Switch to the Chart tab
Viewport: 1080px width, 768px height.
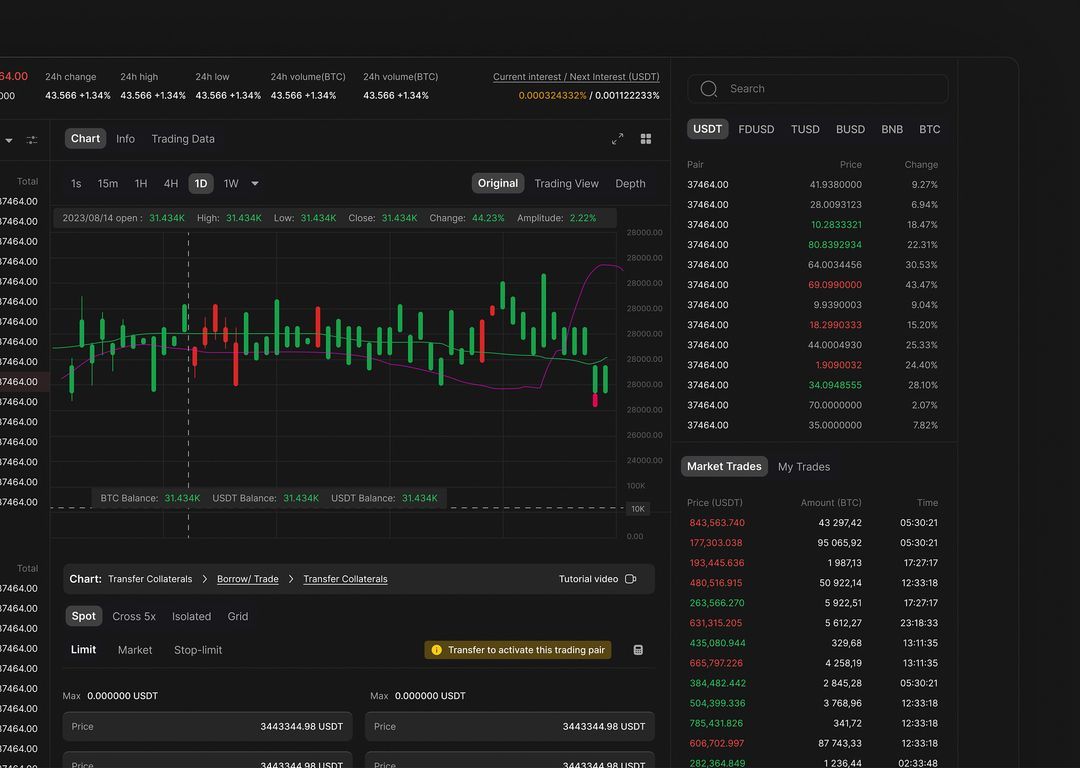click(85, 138)
